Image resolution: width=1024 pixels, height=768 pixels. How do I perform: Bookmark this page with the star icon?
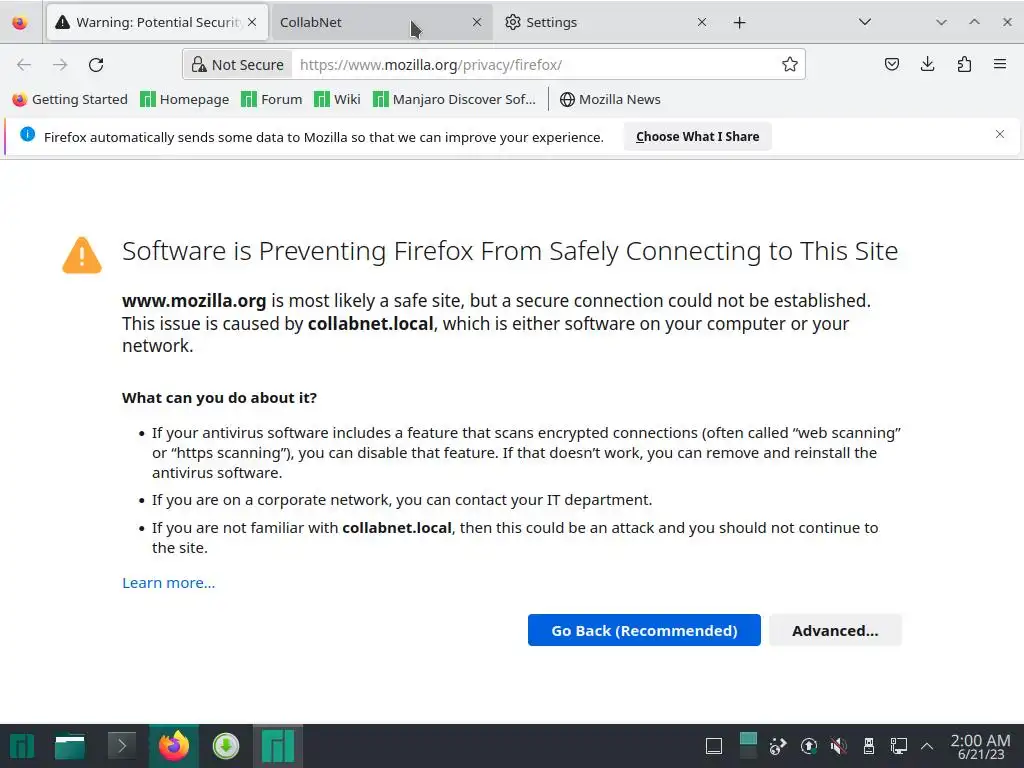point(790,65)
